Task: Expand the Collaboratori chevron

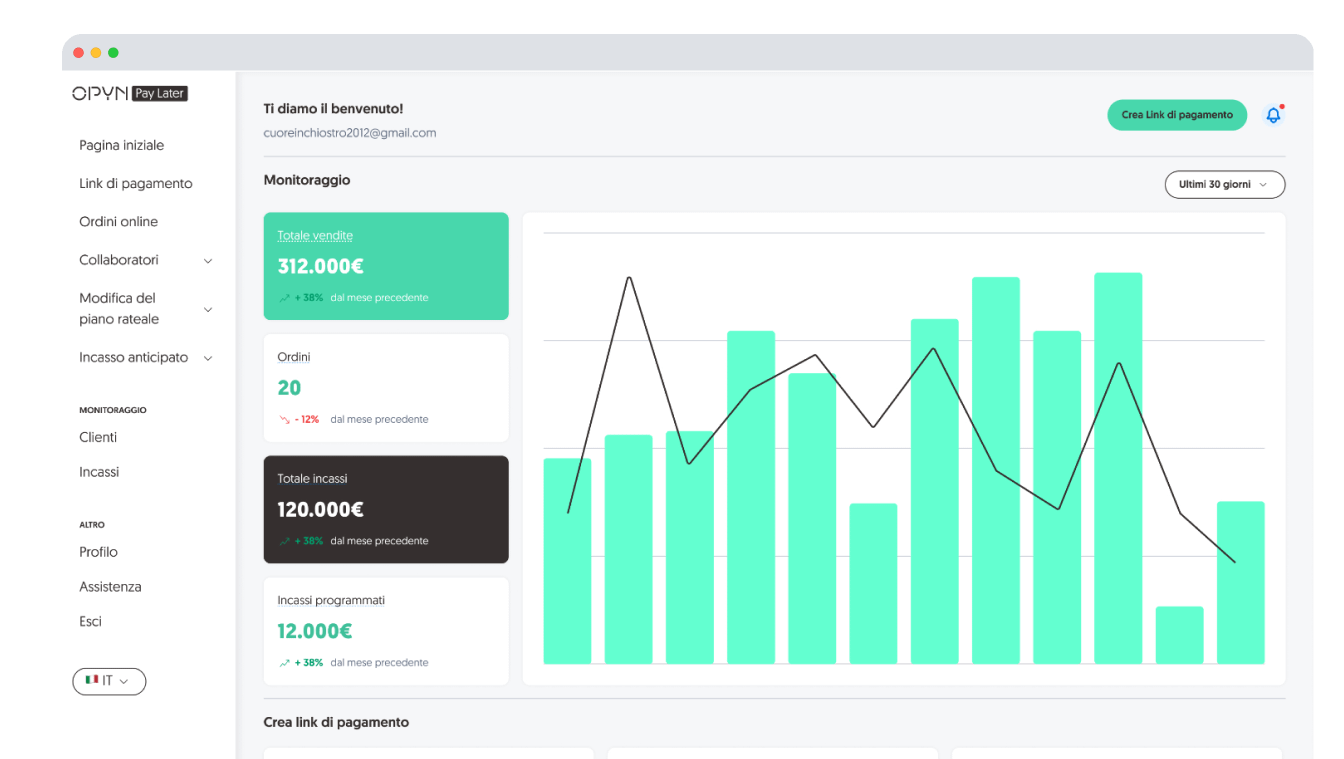Action: [208, 261]
